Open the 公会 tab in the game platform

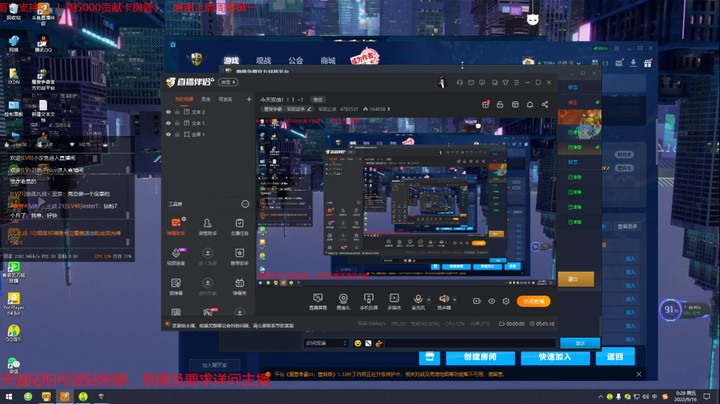(x=296, y=61)
